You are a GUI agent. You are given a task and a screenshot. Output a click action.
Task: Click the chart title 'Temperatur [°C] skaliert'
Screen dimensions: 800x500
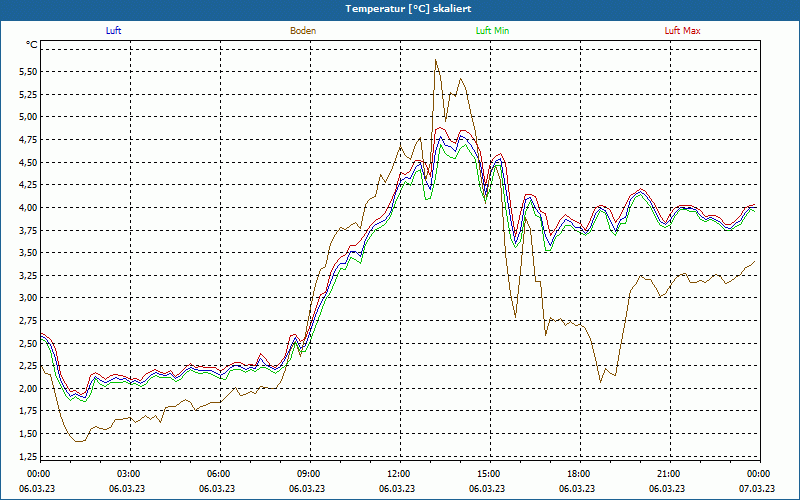[x=408, y=9]
